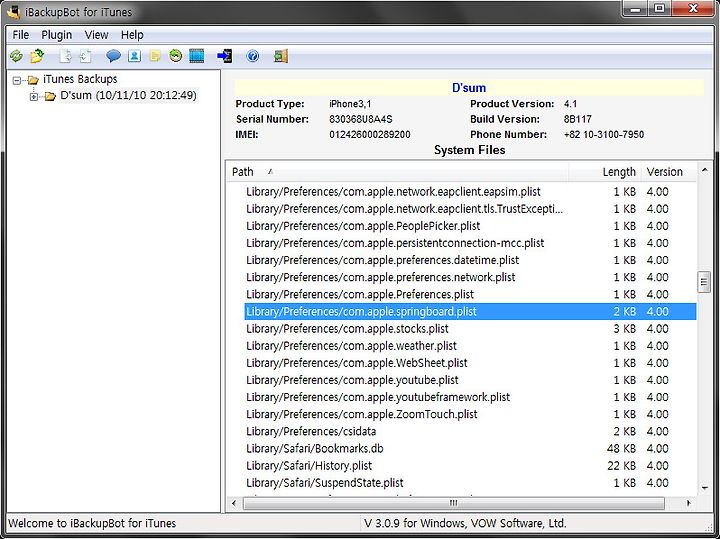Select com.apple.PeoplePicker.plist row

(x=470, y=226)
